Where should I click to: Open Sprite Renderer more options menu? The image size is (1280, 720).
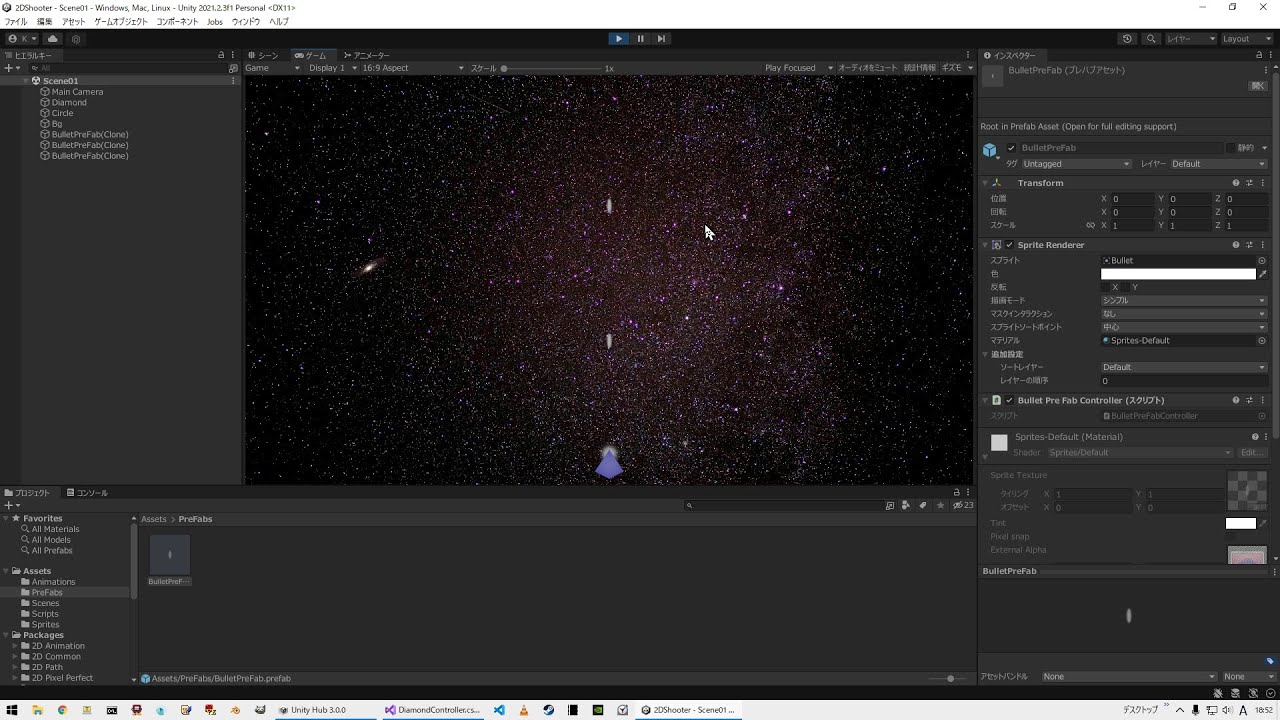click(1262, 245)
